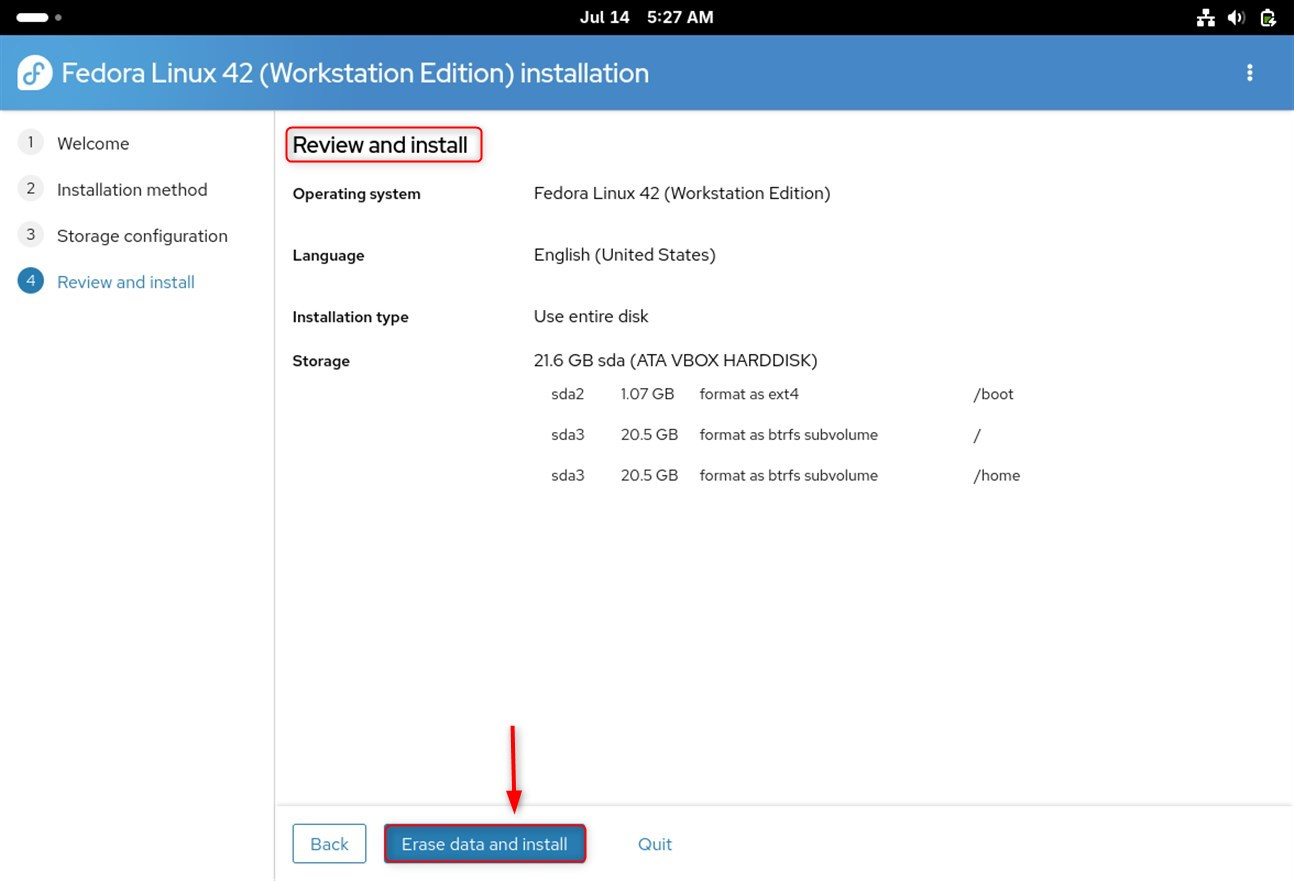1294x881 pixels.
Task: Click step number 3 circle
Action: [30, 235]
